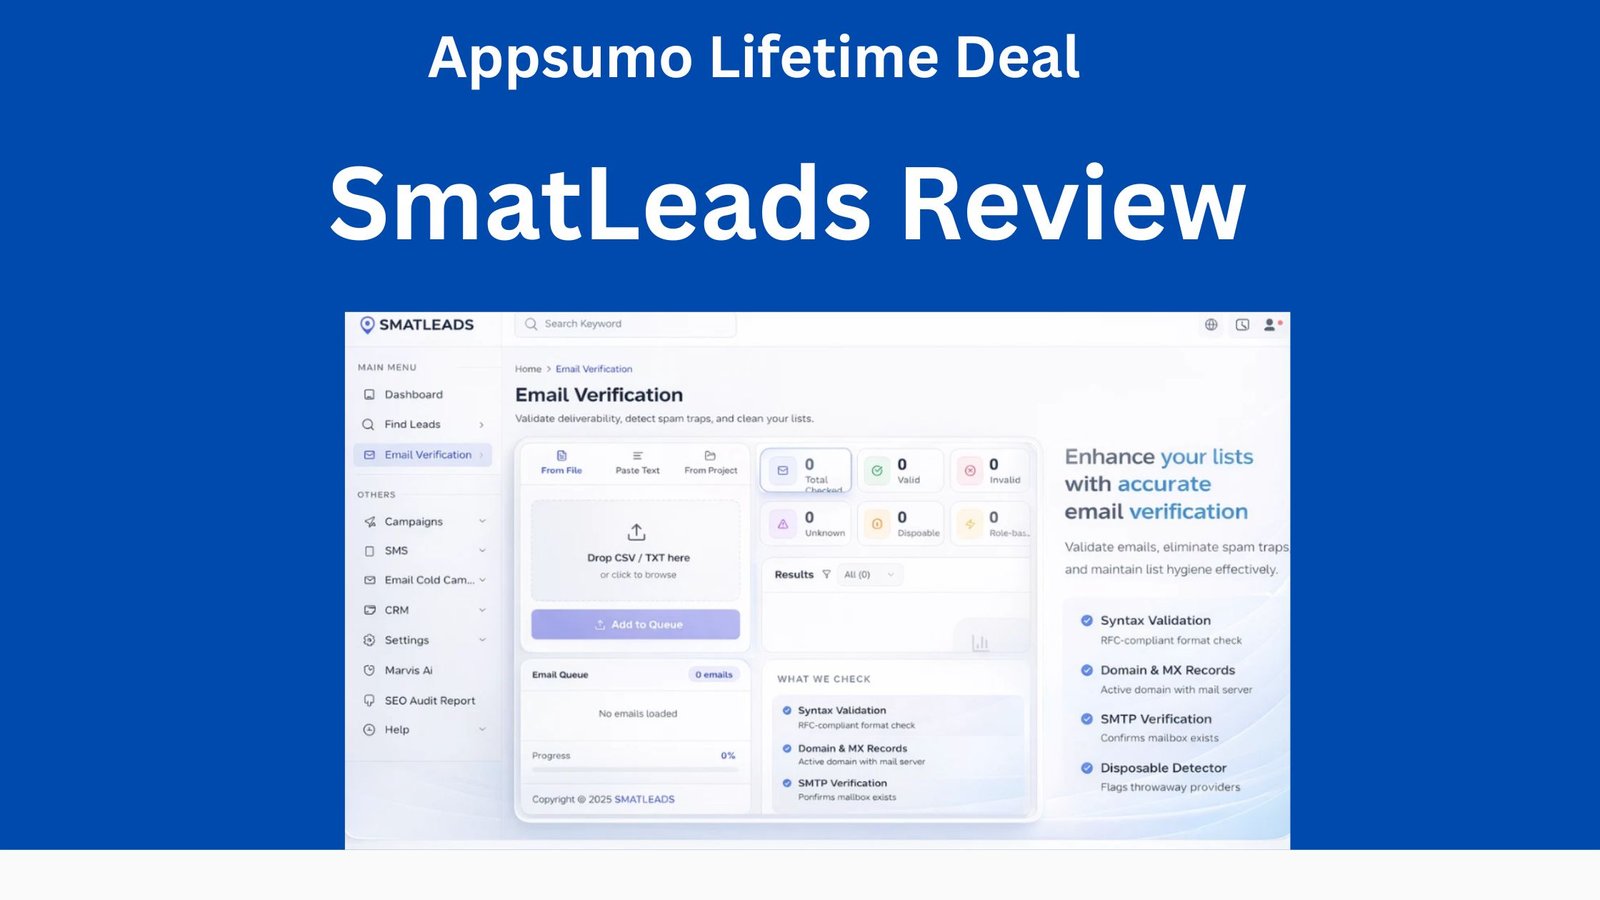Expand the Help dropdown chevron
The image size is (1600, 900).
click(x=482, y=729)
